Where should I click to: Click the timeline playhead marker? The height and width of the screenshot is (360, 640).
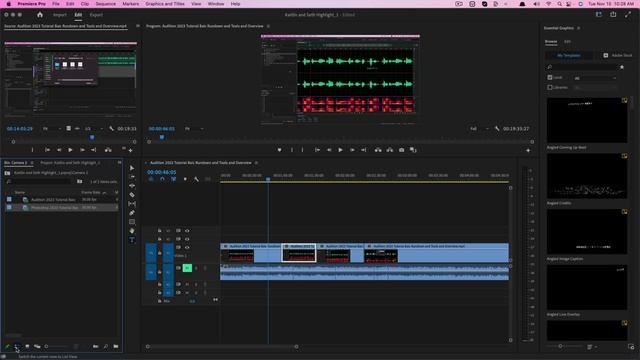(x=268, y=179)
